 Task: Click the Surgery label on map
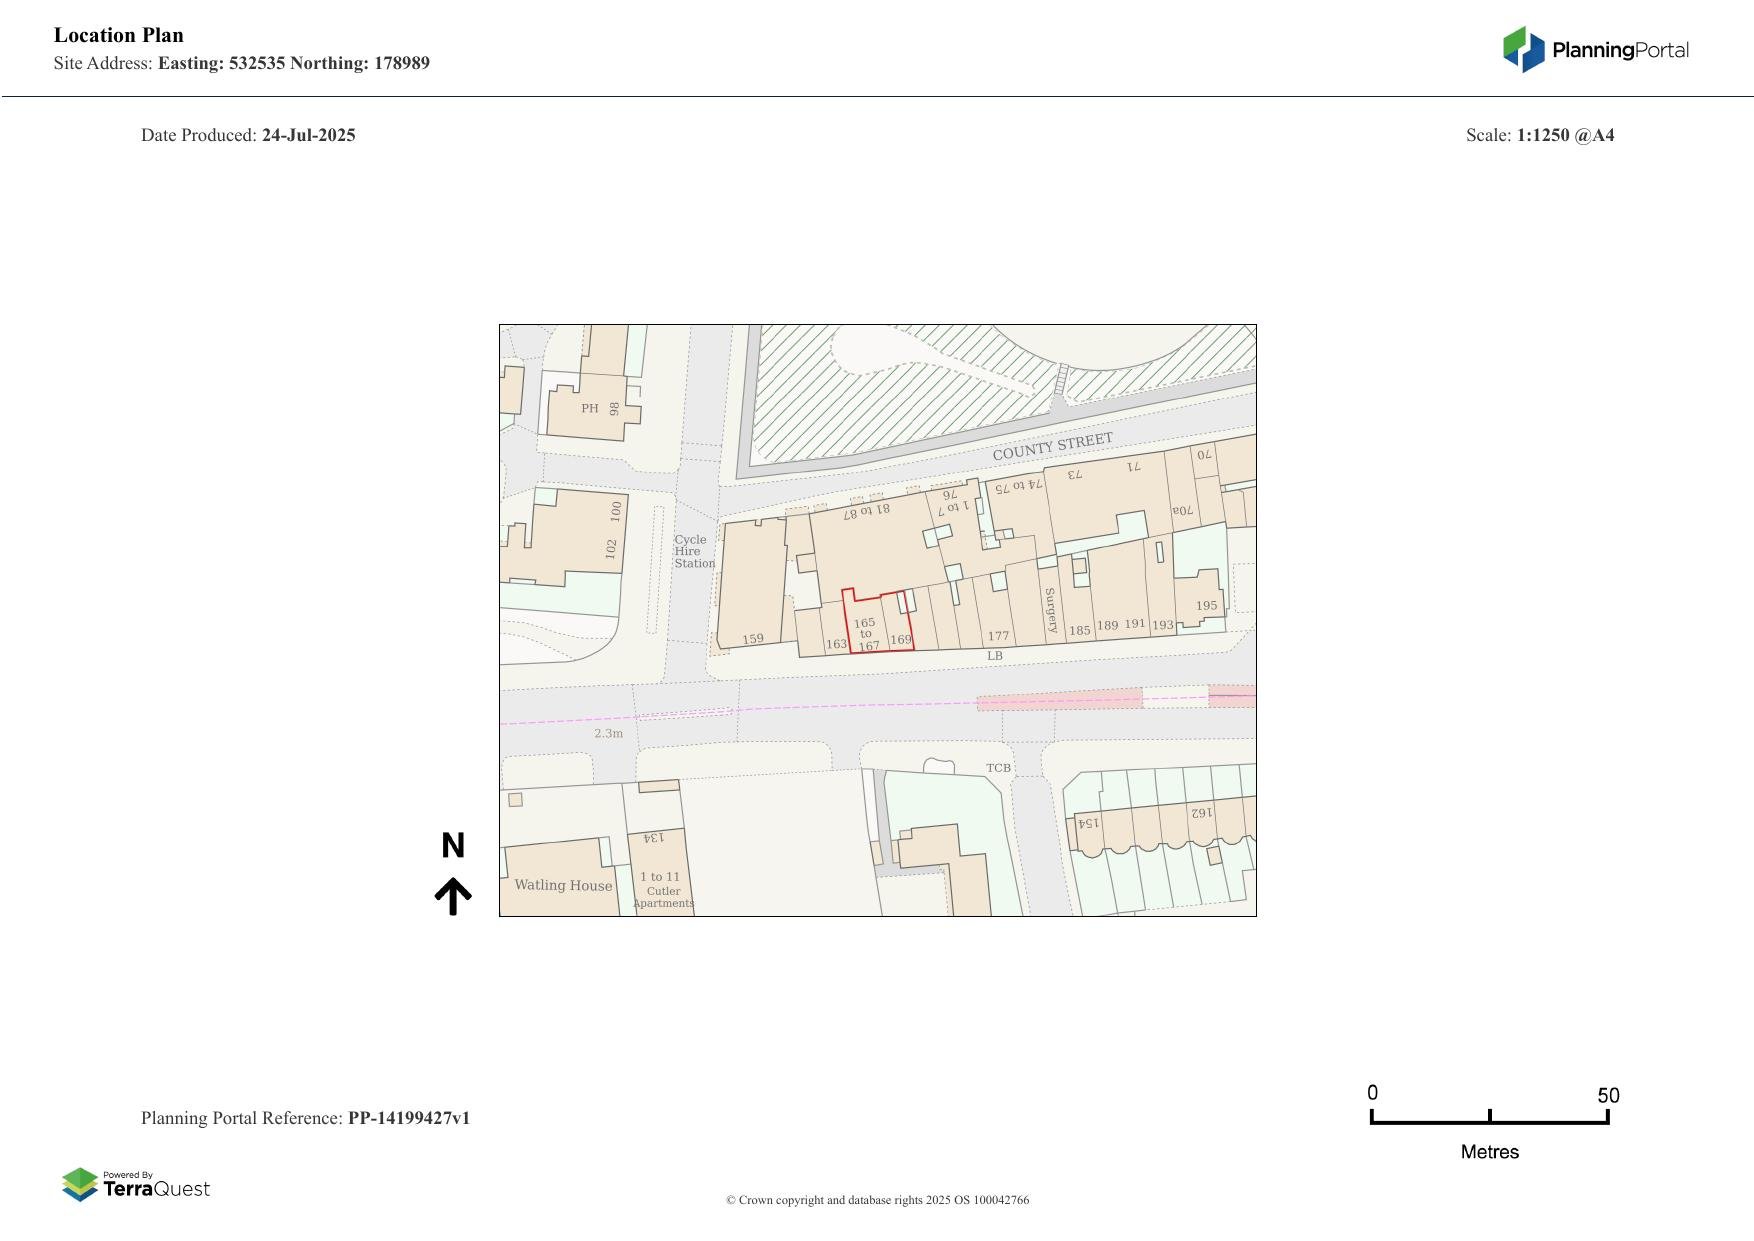1050,610
